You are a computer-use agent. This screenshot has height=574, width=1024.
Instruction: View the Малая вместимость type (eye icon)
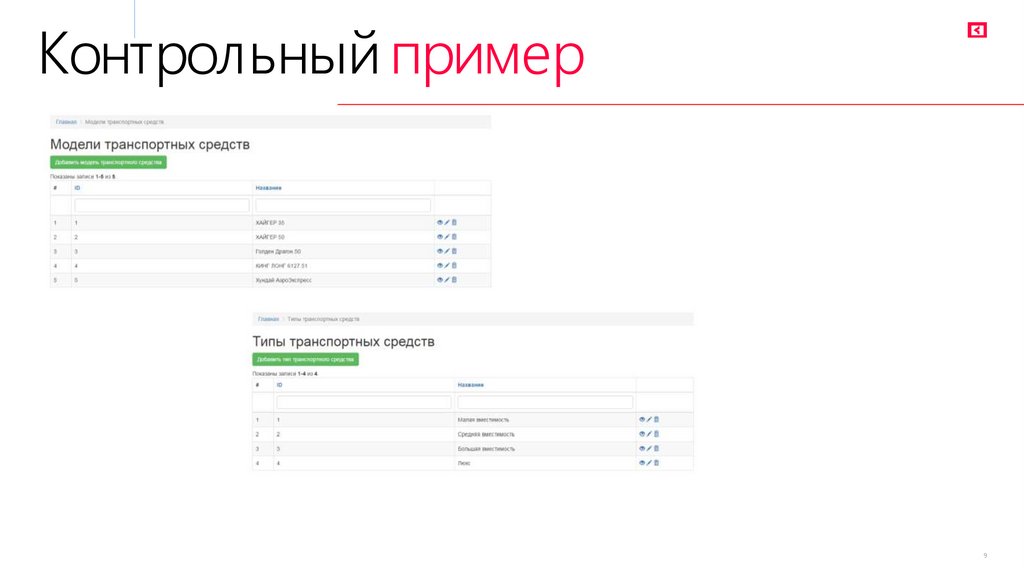642,420
